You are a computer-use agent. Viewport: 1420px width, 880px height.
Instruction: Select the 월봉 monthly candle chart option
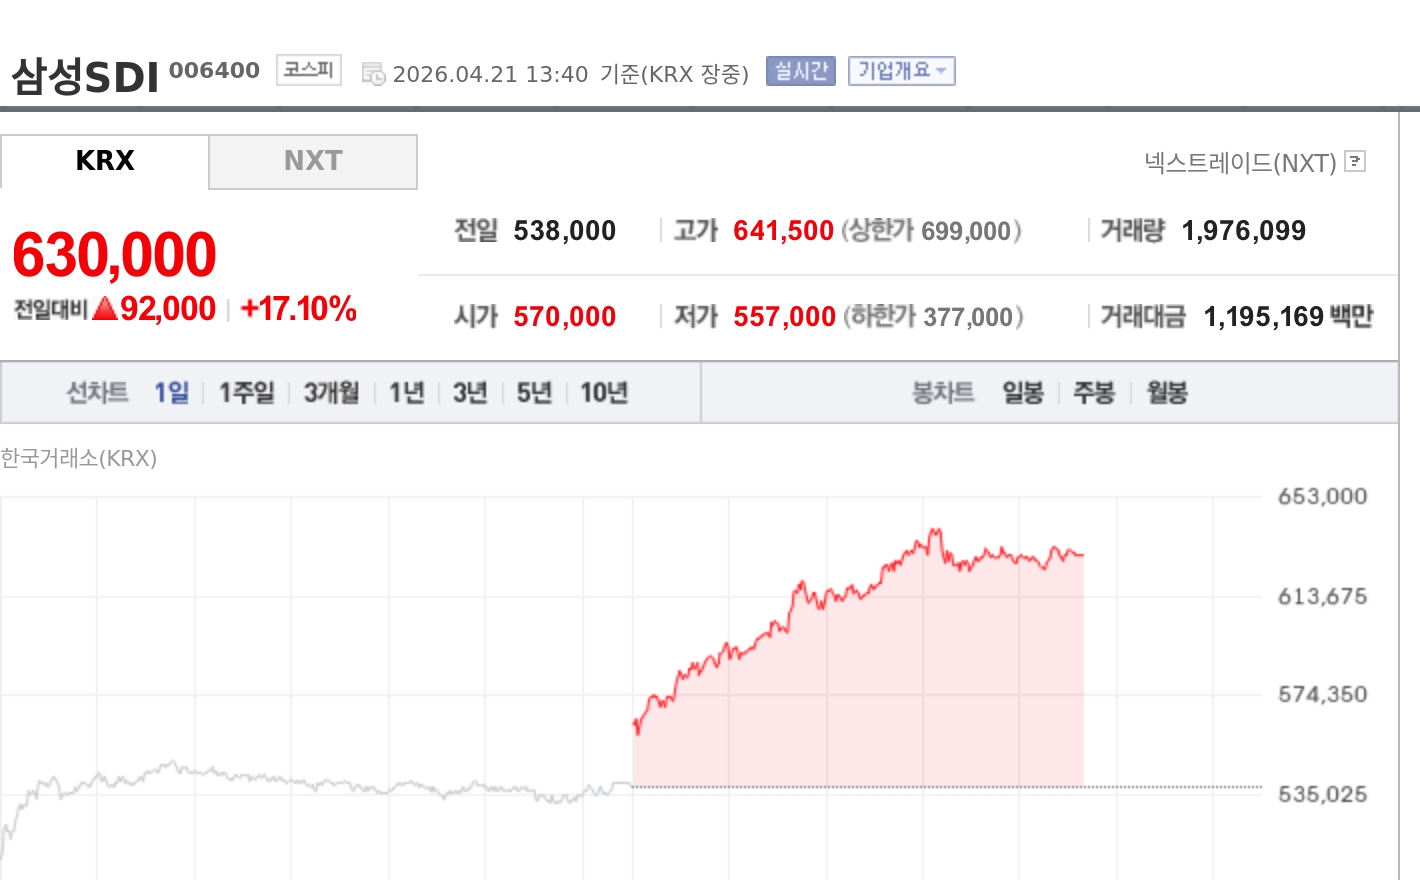pyautogui.click(x=1165, y=393)
